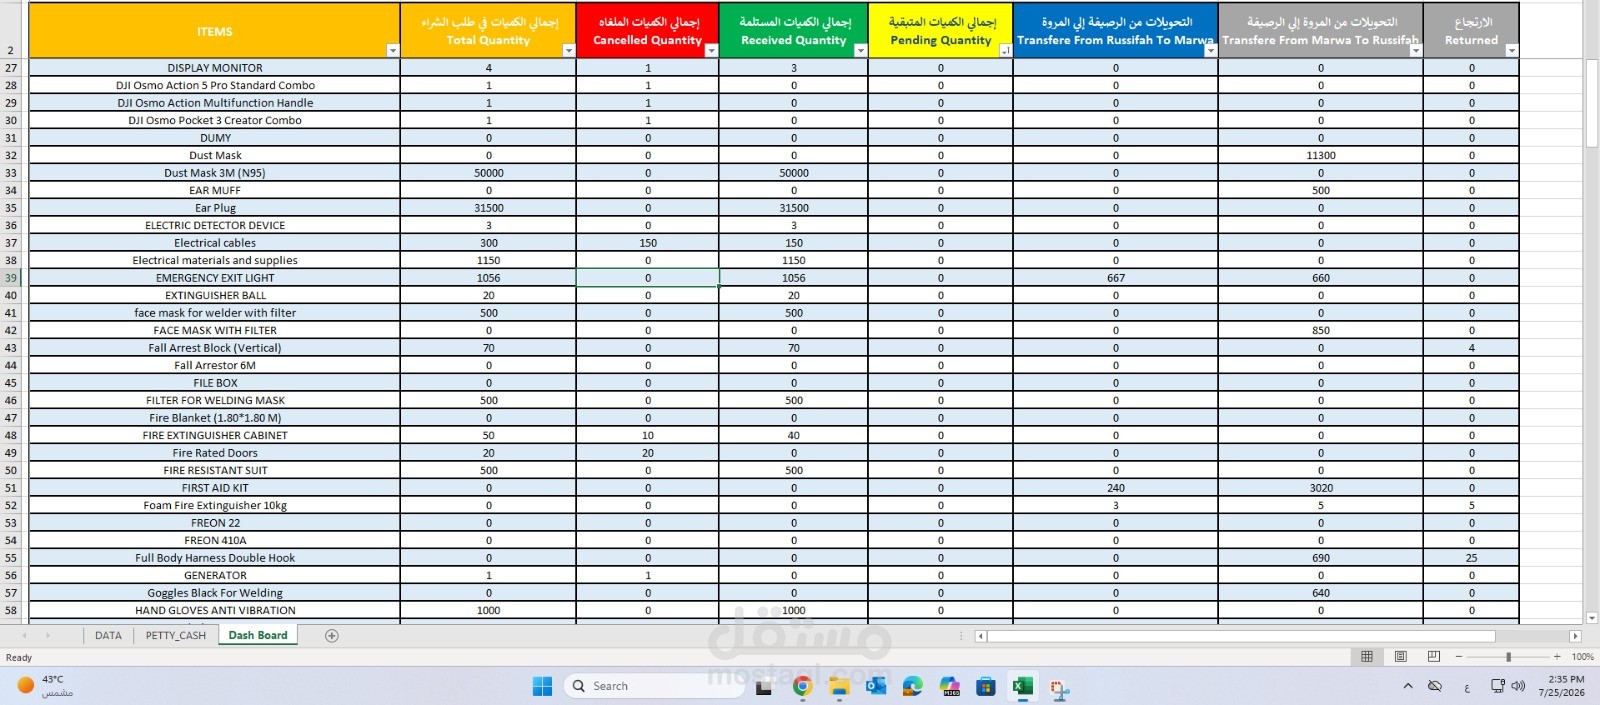Open the Received Quantity filter dropdown
1600x705 pixels.
click(x=860, y=51)
